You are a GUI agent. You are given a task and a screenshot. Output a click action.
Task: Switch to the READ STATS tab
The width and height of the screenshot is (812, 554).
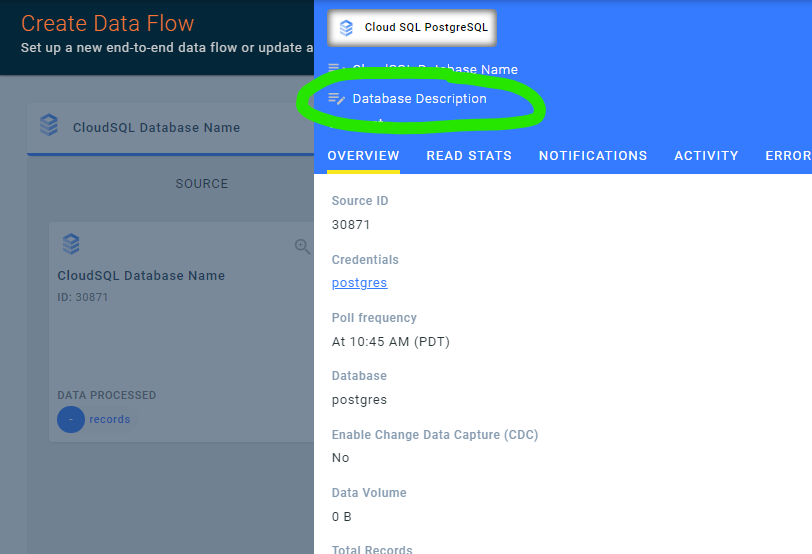pos(469,156)
